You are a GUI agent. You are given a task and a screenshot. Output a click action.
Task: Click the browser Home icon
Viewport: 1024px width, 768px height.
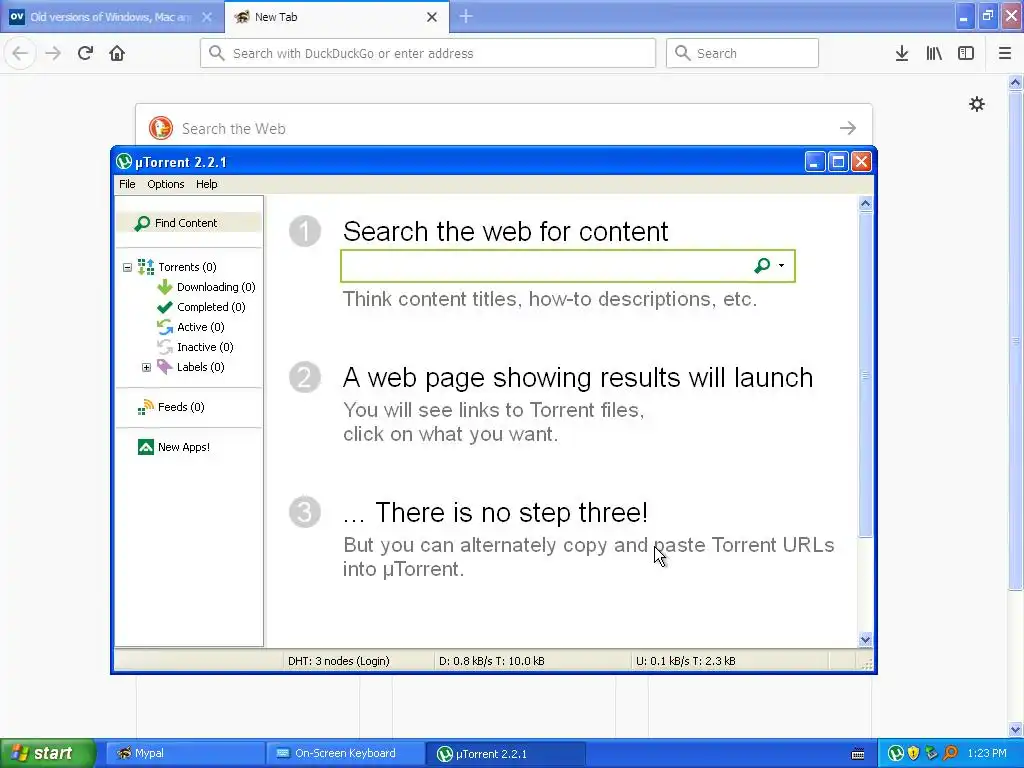pyautogui.click(x=117, y=53)
